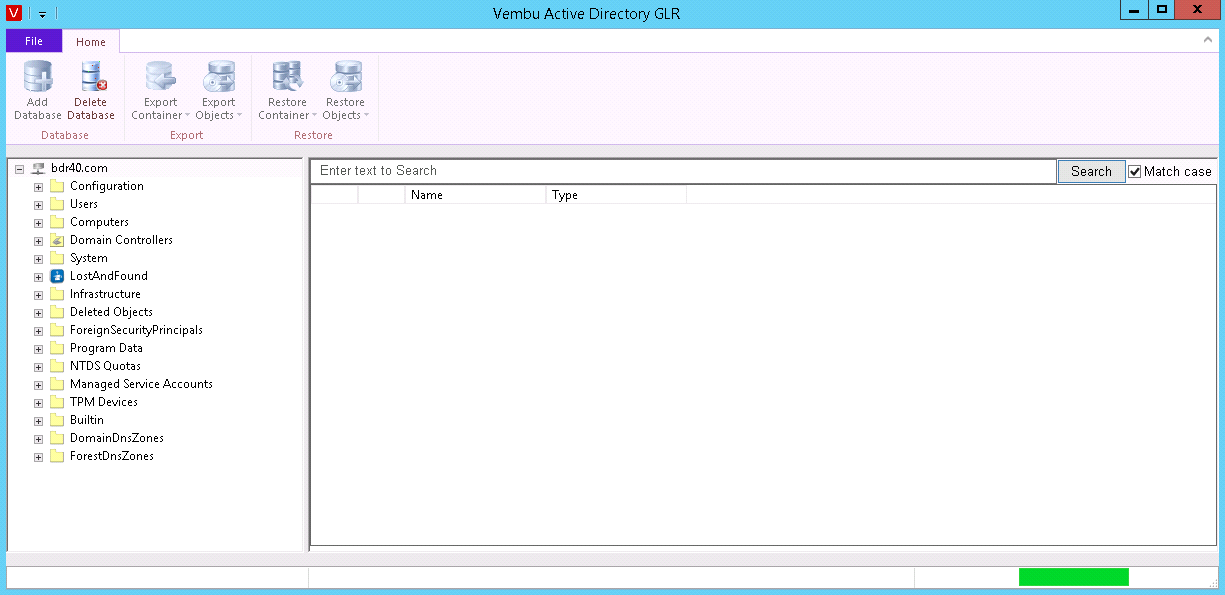Click the System folder icon
This screenshot has width=1225, height=595.
[57, 258]
